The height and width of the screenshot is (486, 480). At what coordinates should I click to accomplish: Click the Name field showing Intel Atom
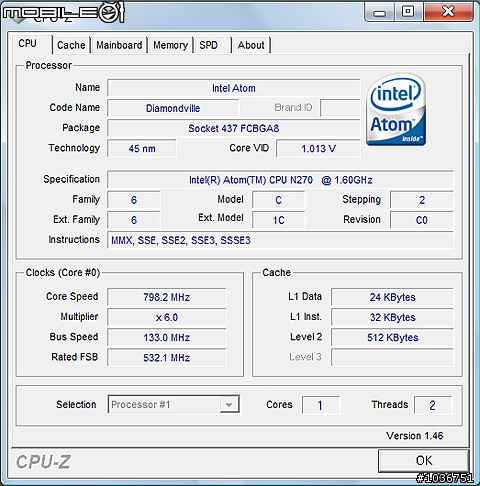coord(234,88)
